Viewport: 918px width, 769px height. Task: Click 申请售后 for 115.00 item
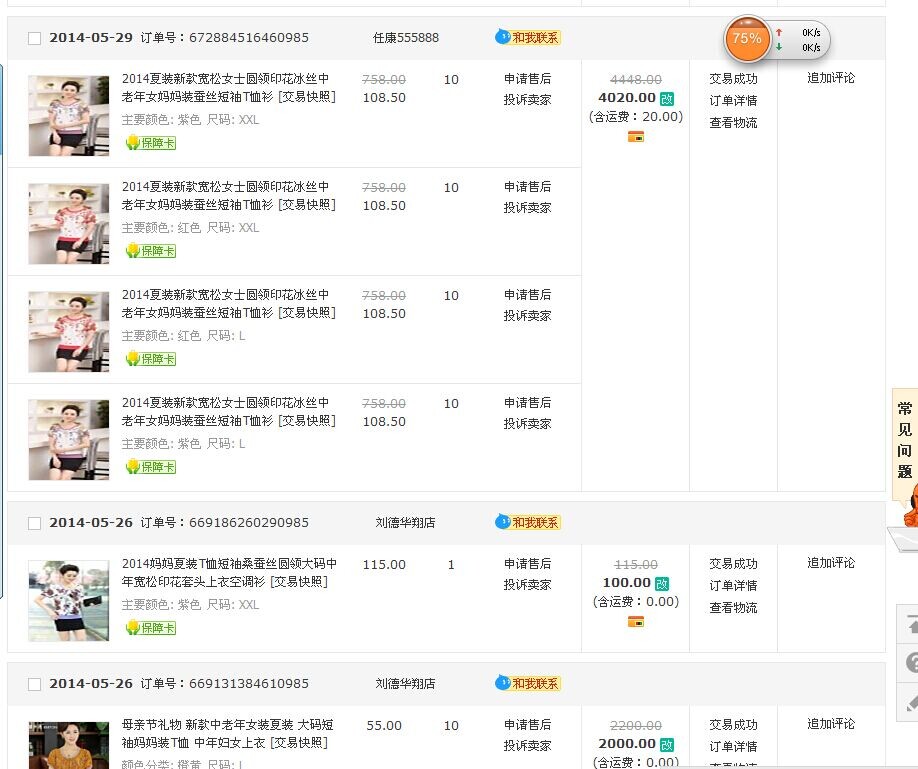coord(527,563)
